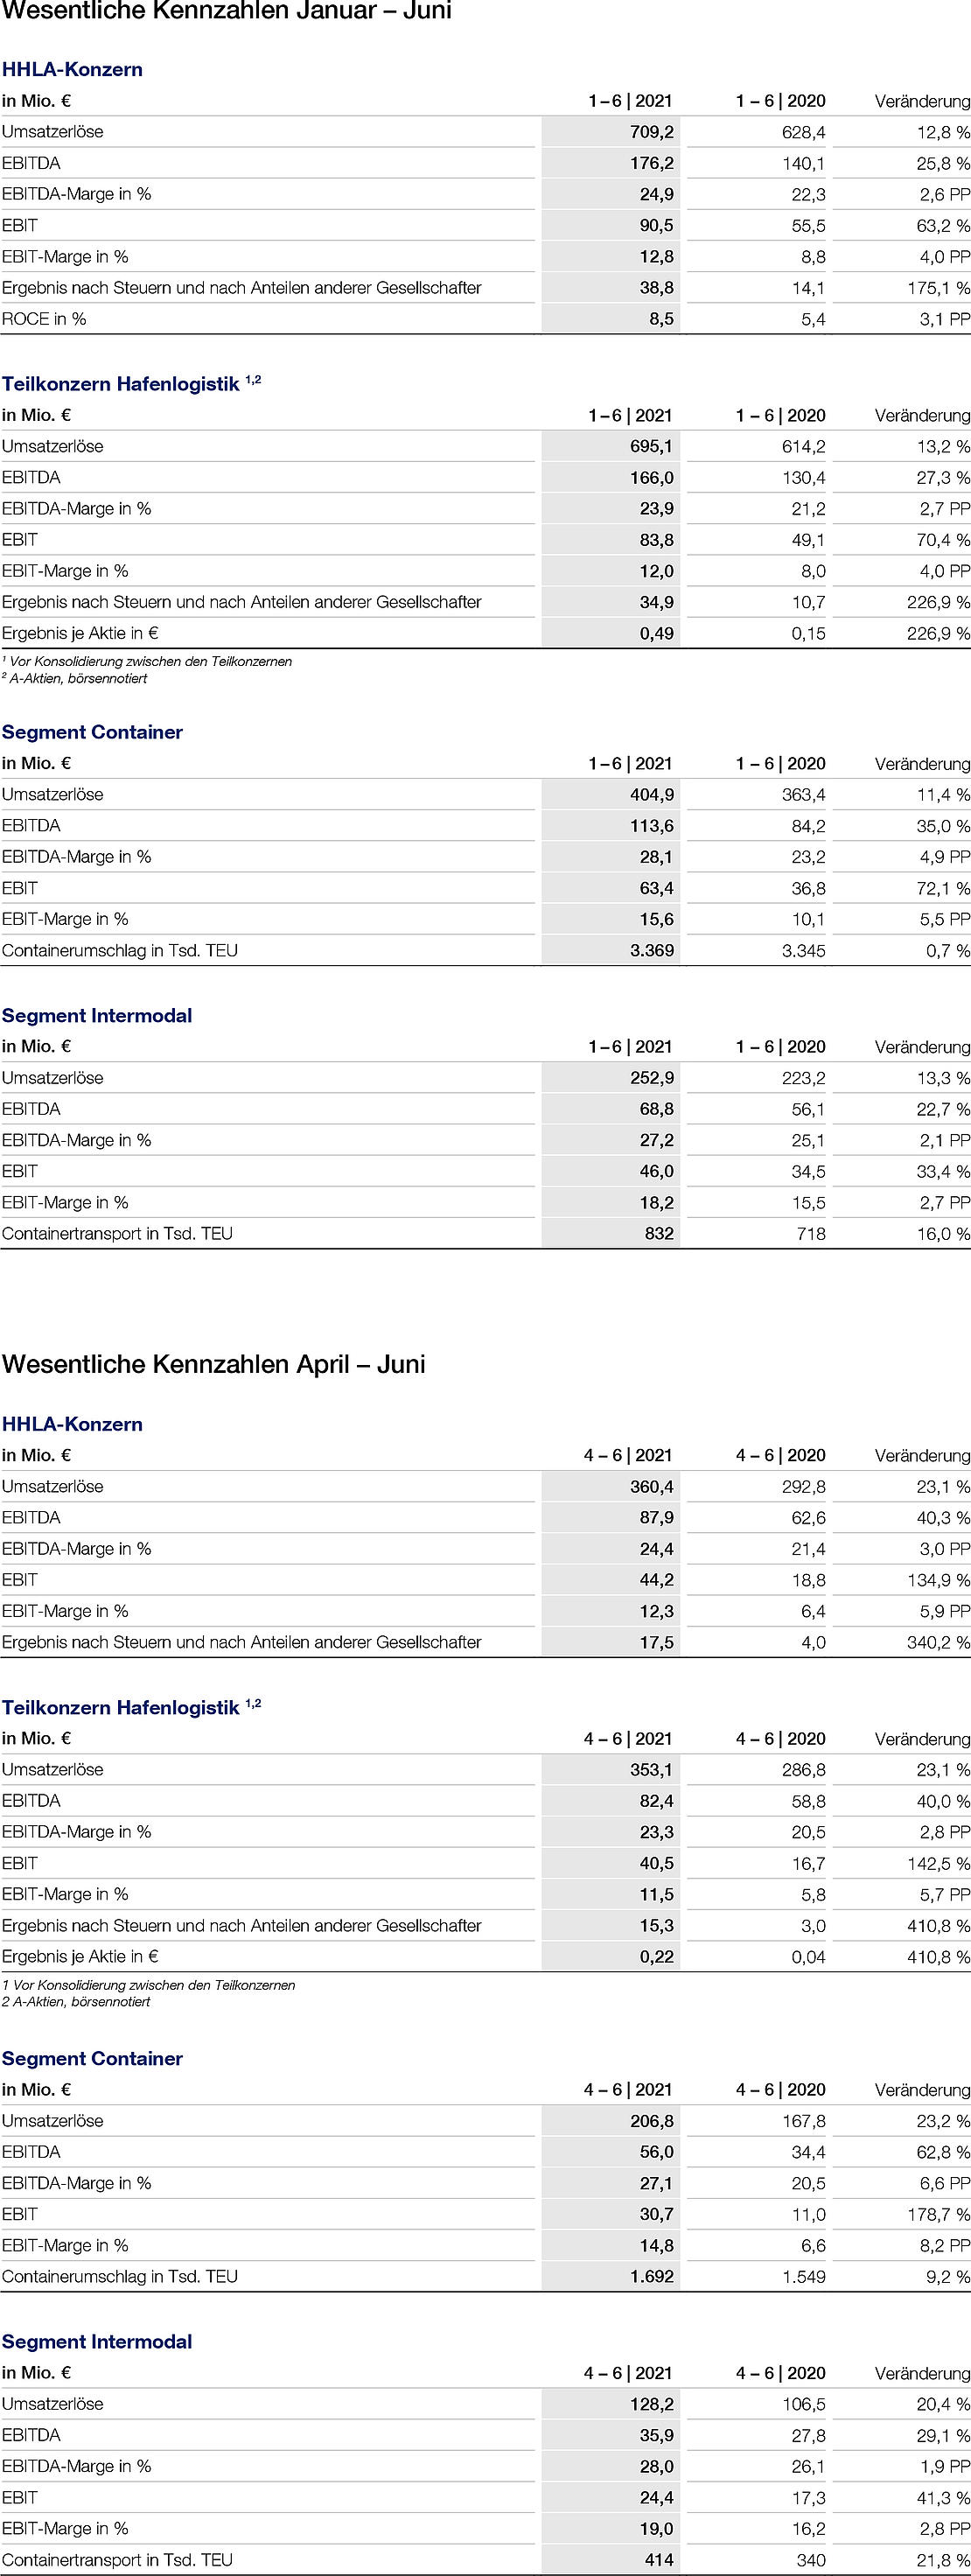
Task: Select the 3.369 Containerumschlag value
Action: pos(651,950)
